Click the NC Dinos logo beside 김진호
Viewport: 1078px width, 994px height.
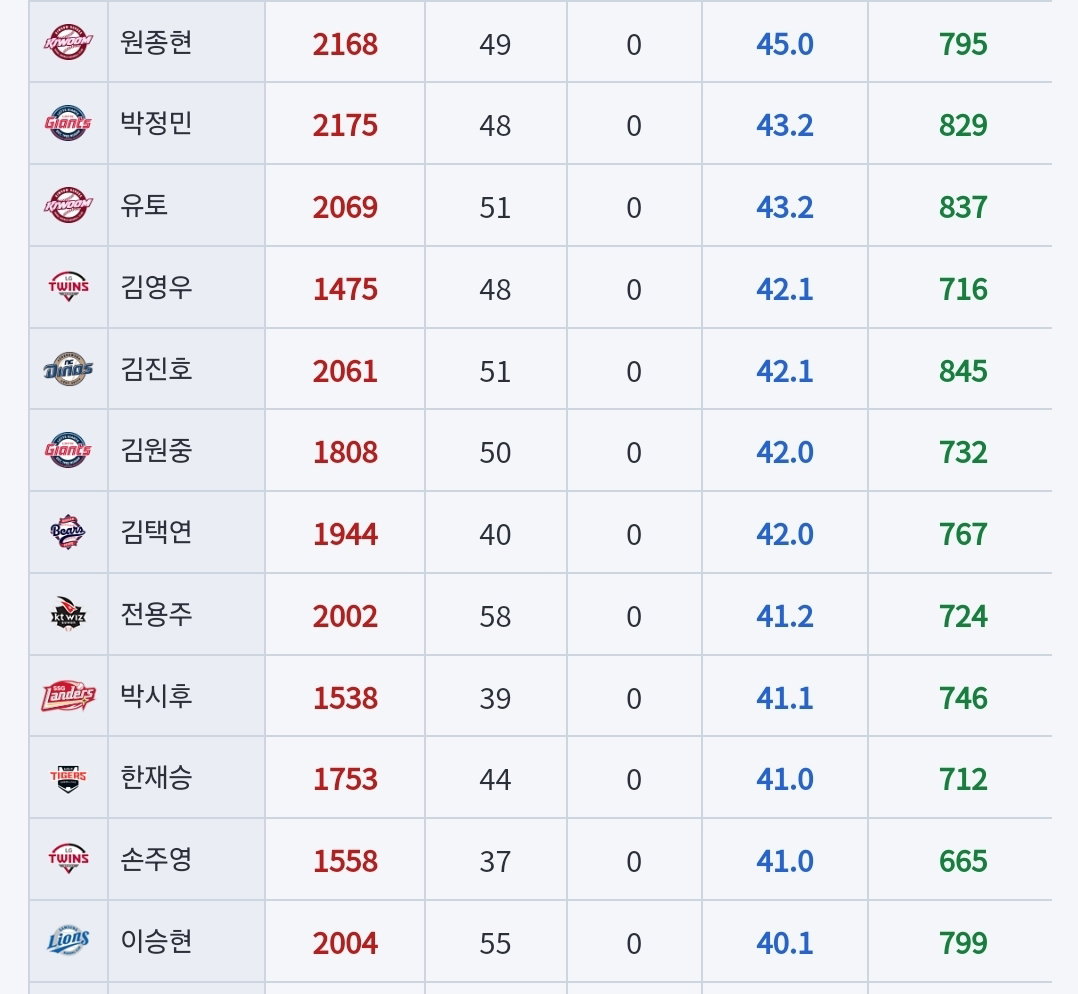pos(68,368)
